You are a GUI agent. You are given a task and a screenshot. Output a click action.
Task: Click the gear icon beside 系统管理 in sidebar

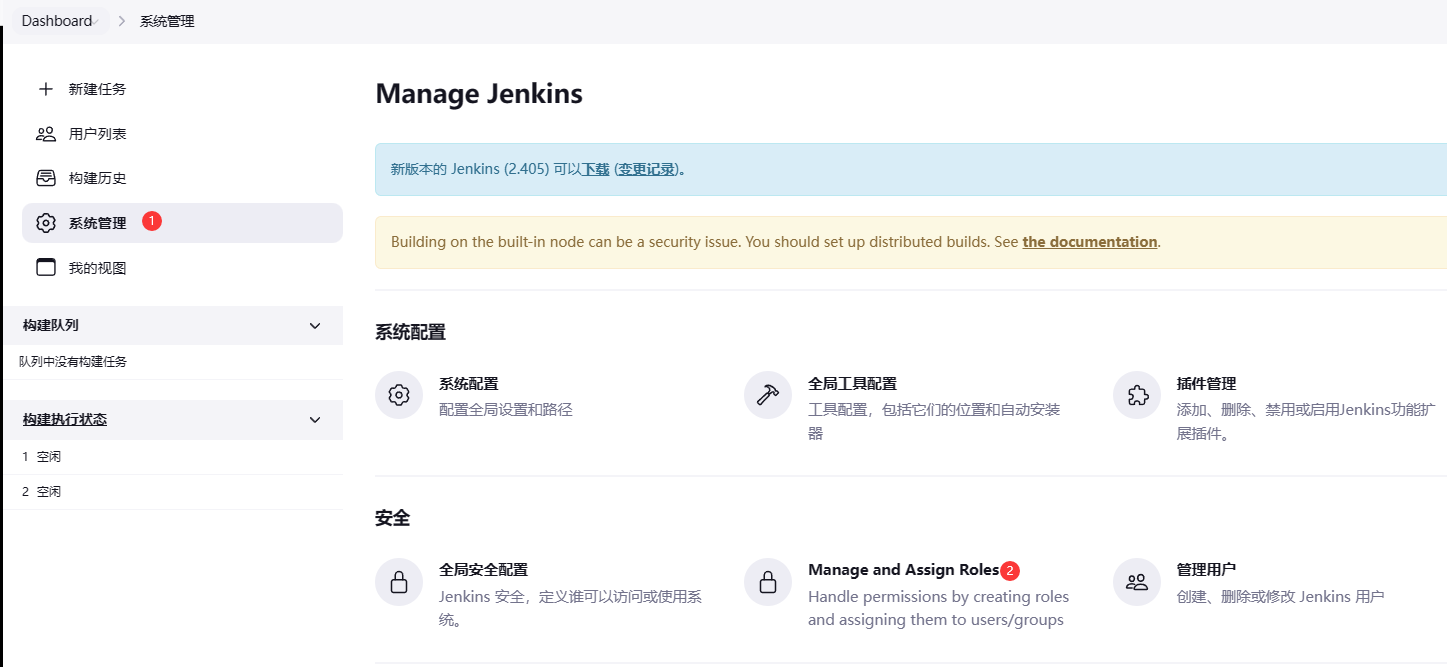click(x=45, y=223)
